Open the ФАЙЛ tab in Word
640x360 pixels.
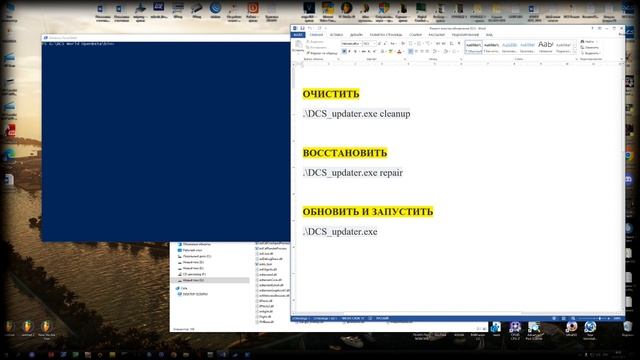tap(298, 35)
